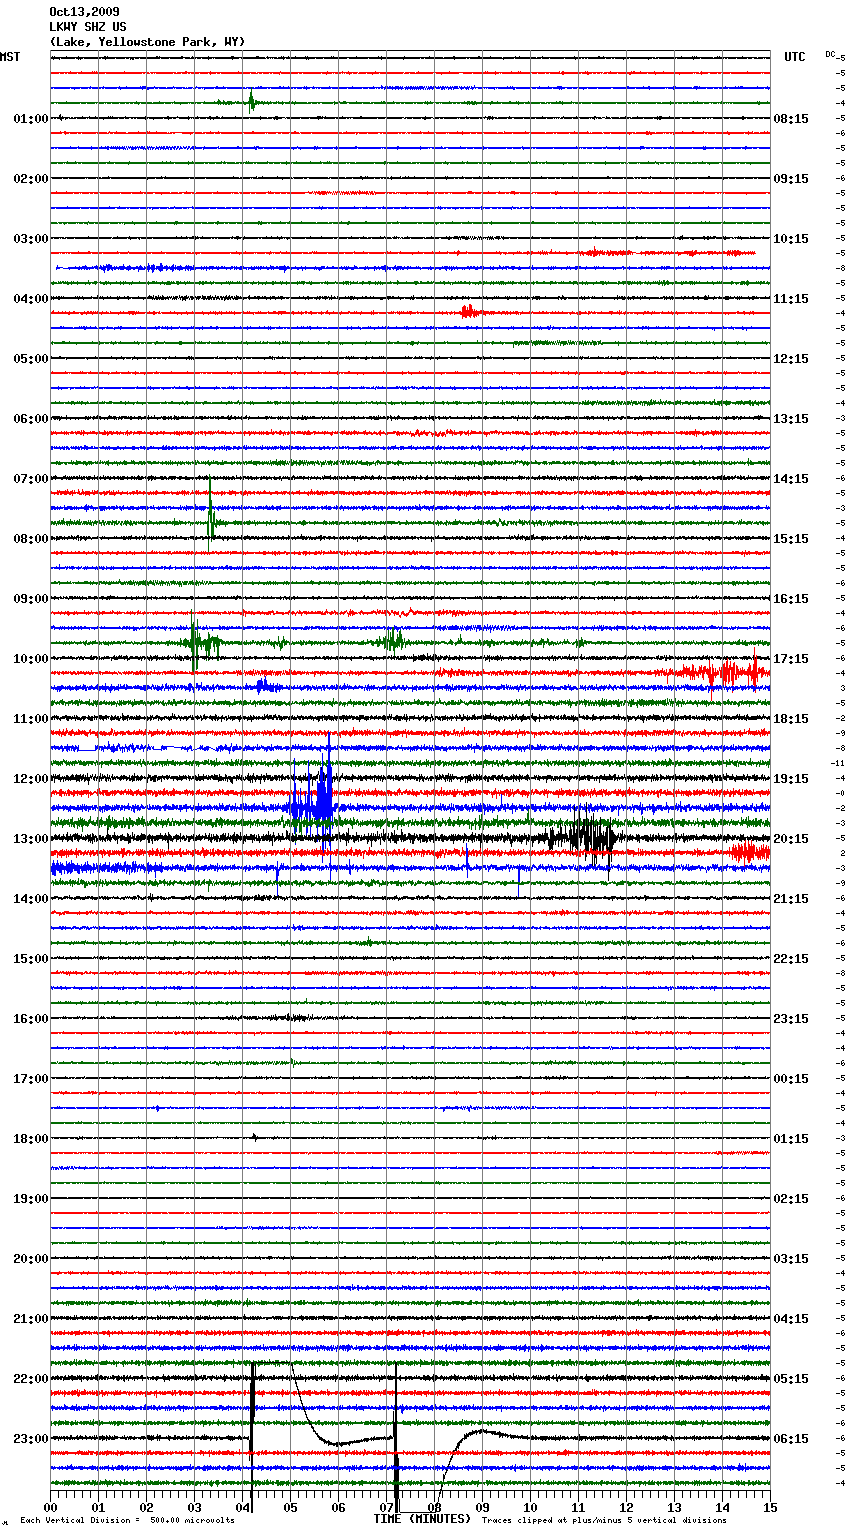Click the 03:15 UTC time label
The width and height of the screenshot is (850, 1534).
791,1259
